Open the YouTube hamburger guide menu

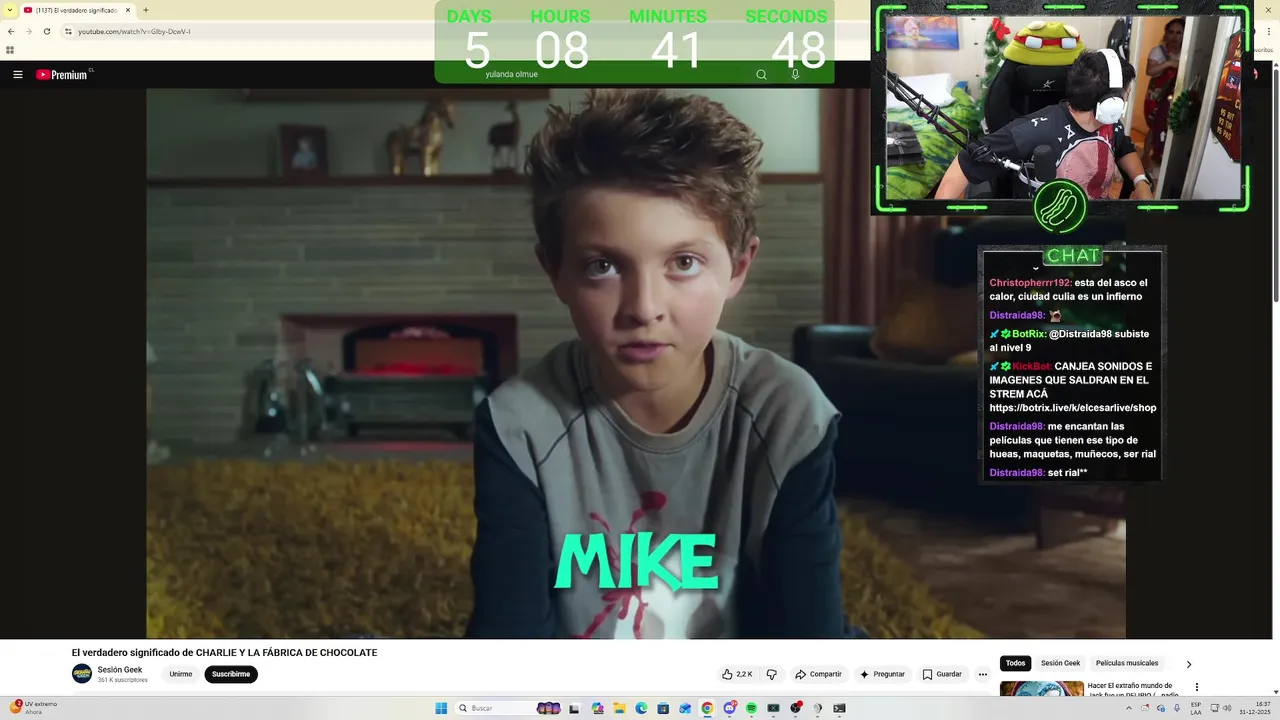[x=17, y=75]
